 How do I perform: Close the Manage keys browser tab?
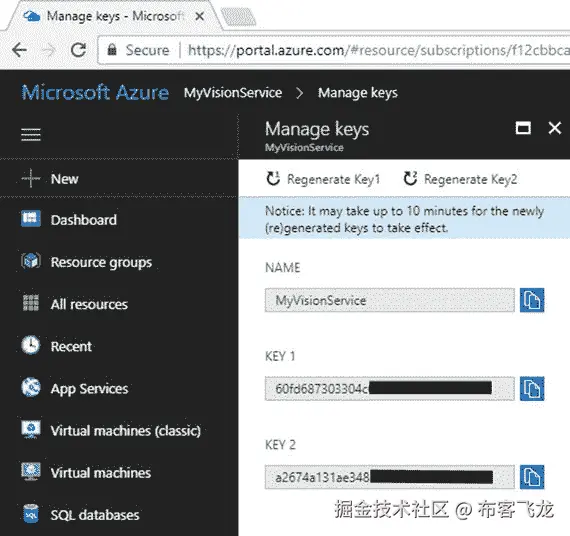coord(200,16)
